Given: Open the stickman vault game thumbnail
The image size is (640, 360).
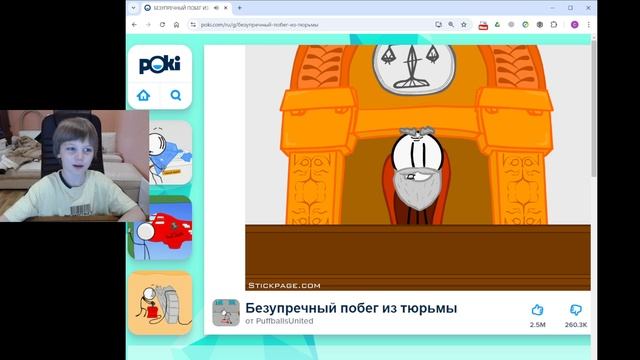Looking at the screenshot, I should (x=160, y=303).
